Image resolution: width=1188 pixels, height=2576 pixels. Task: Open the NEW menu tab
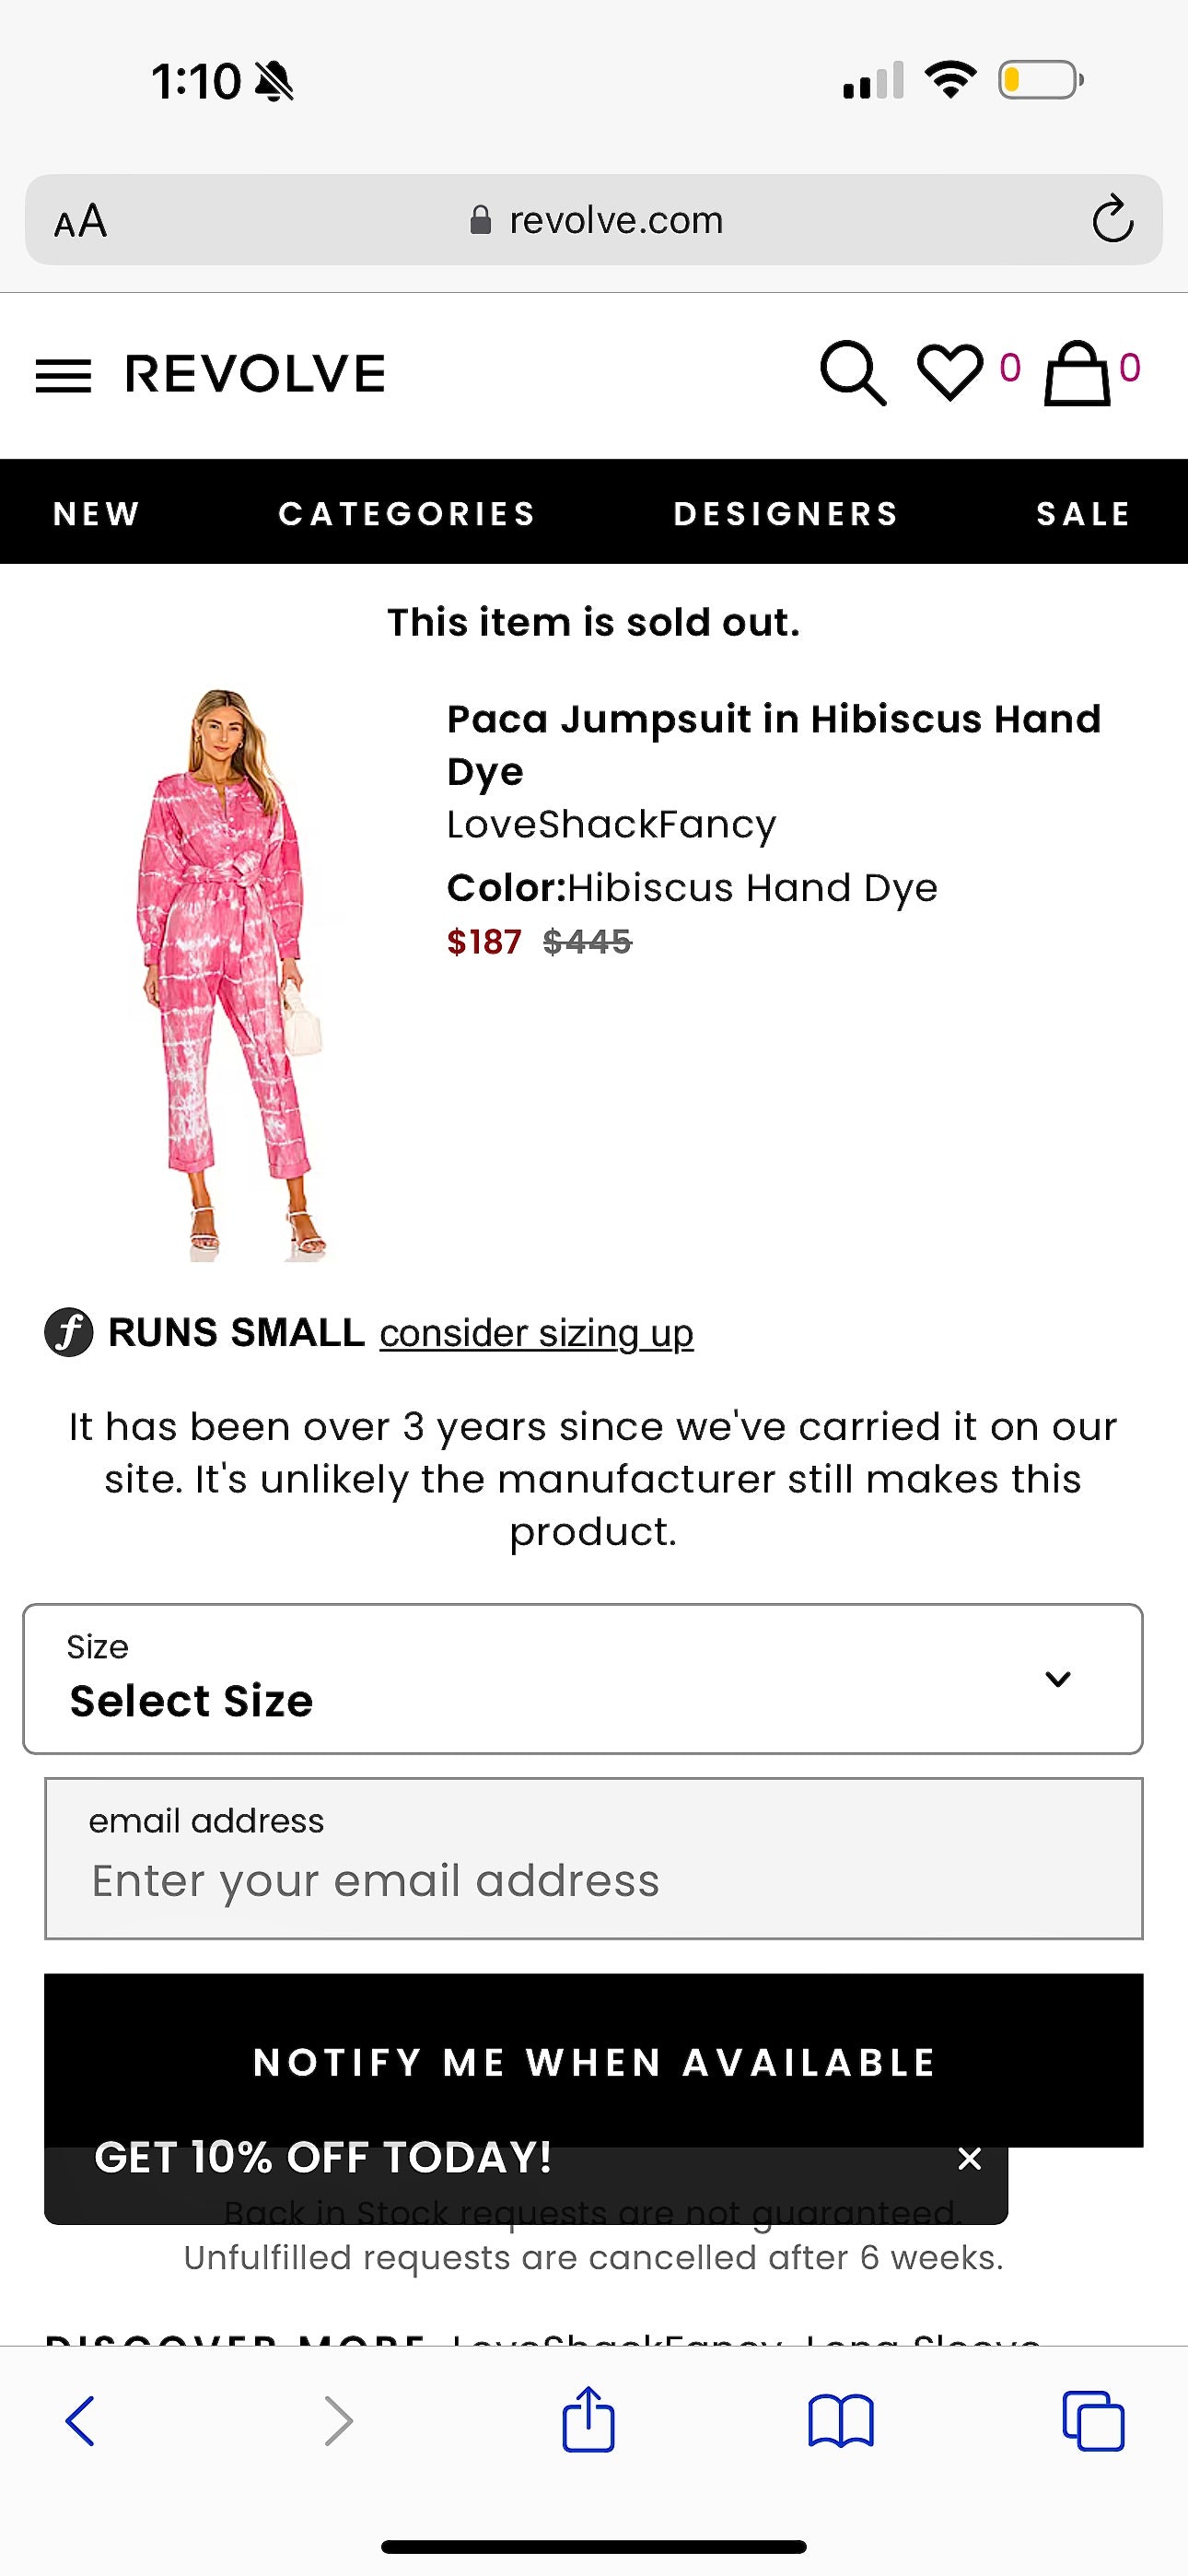point(97,513)
